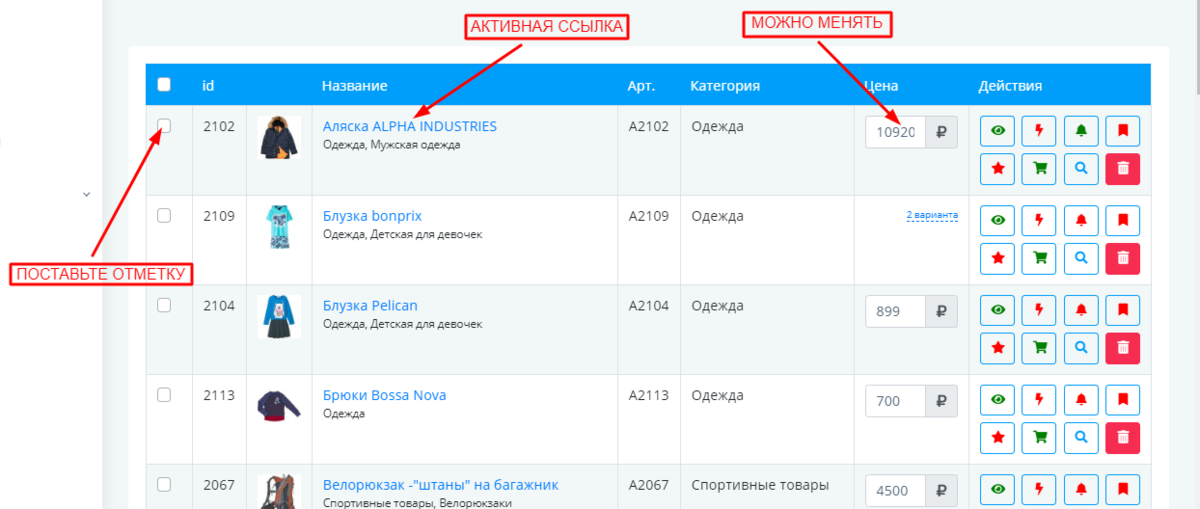Screen dimensions: 1200x509
Task: Check the checkbox for product 2102
Action: (x=164, y=126)
